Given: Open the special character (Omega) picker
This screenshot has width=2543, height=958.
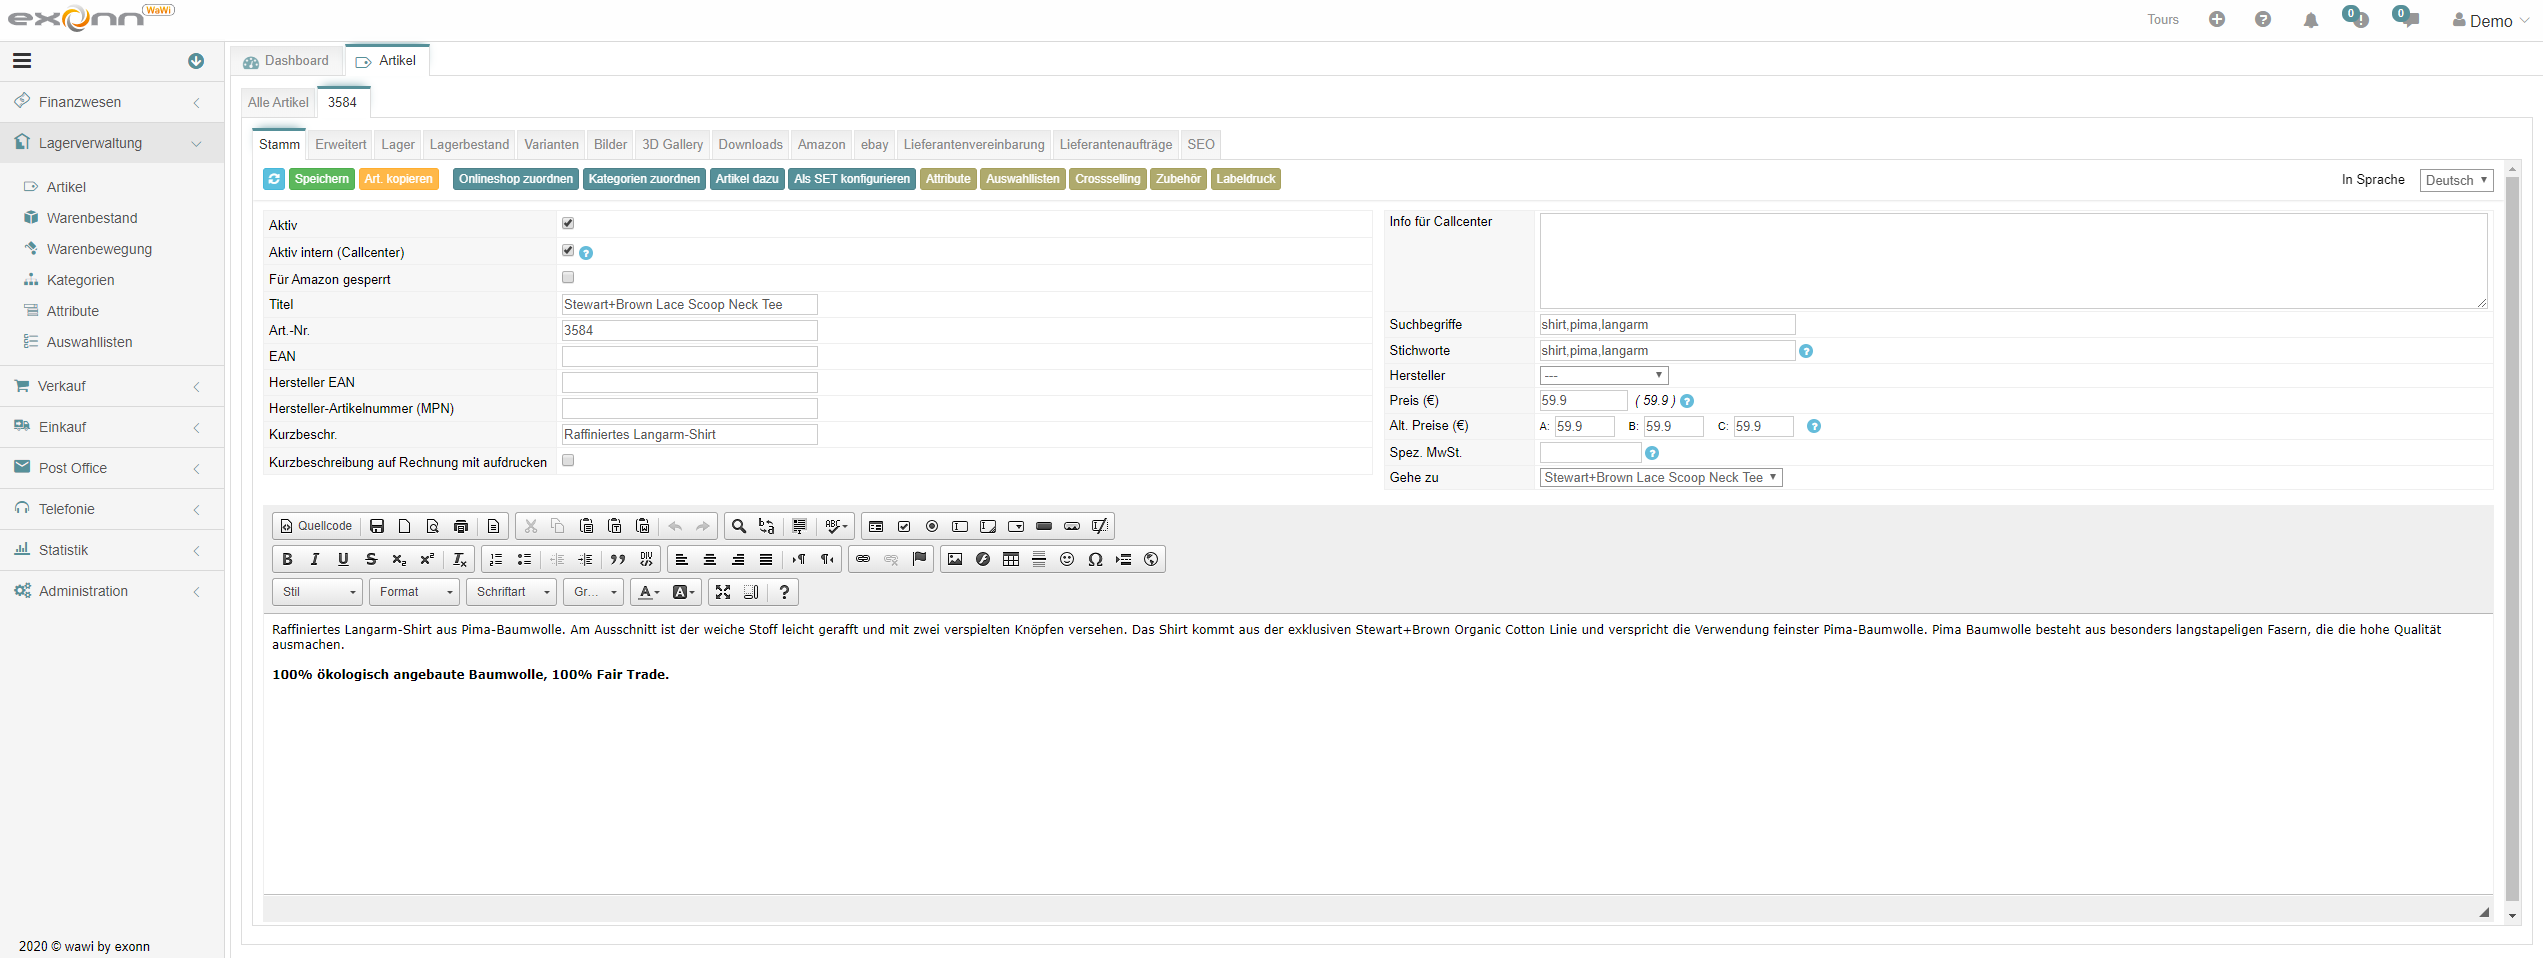Looking at the screenshot, I should click(x=1094, y=559).
